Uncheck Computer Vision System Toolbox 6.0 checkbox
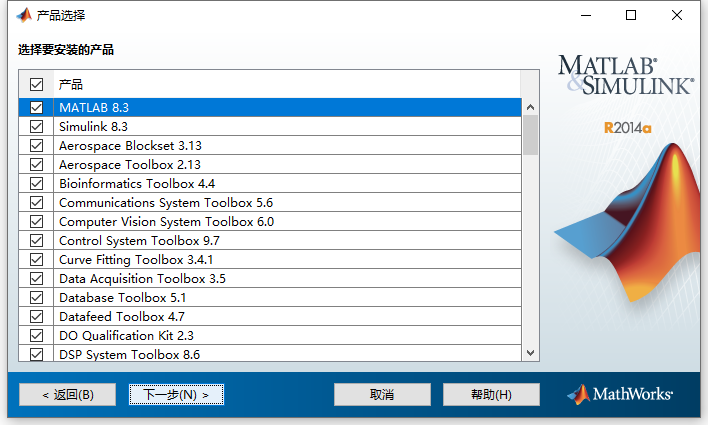Image resolution: width=708 pixels, height=425 pixels. [37, 221]
